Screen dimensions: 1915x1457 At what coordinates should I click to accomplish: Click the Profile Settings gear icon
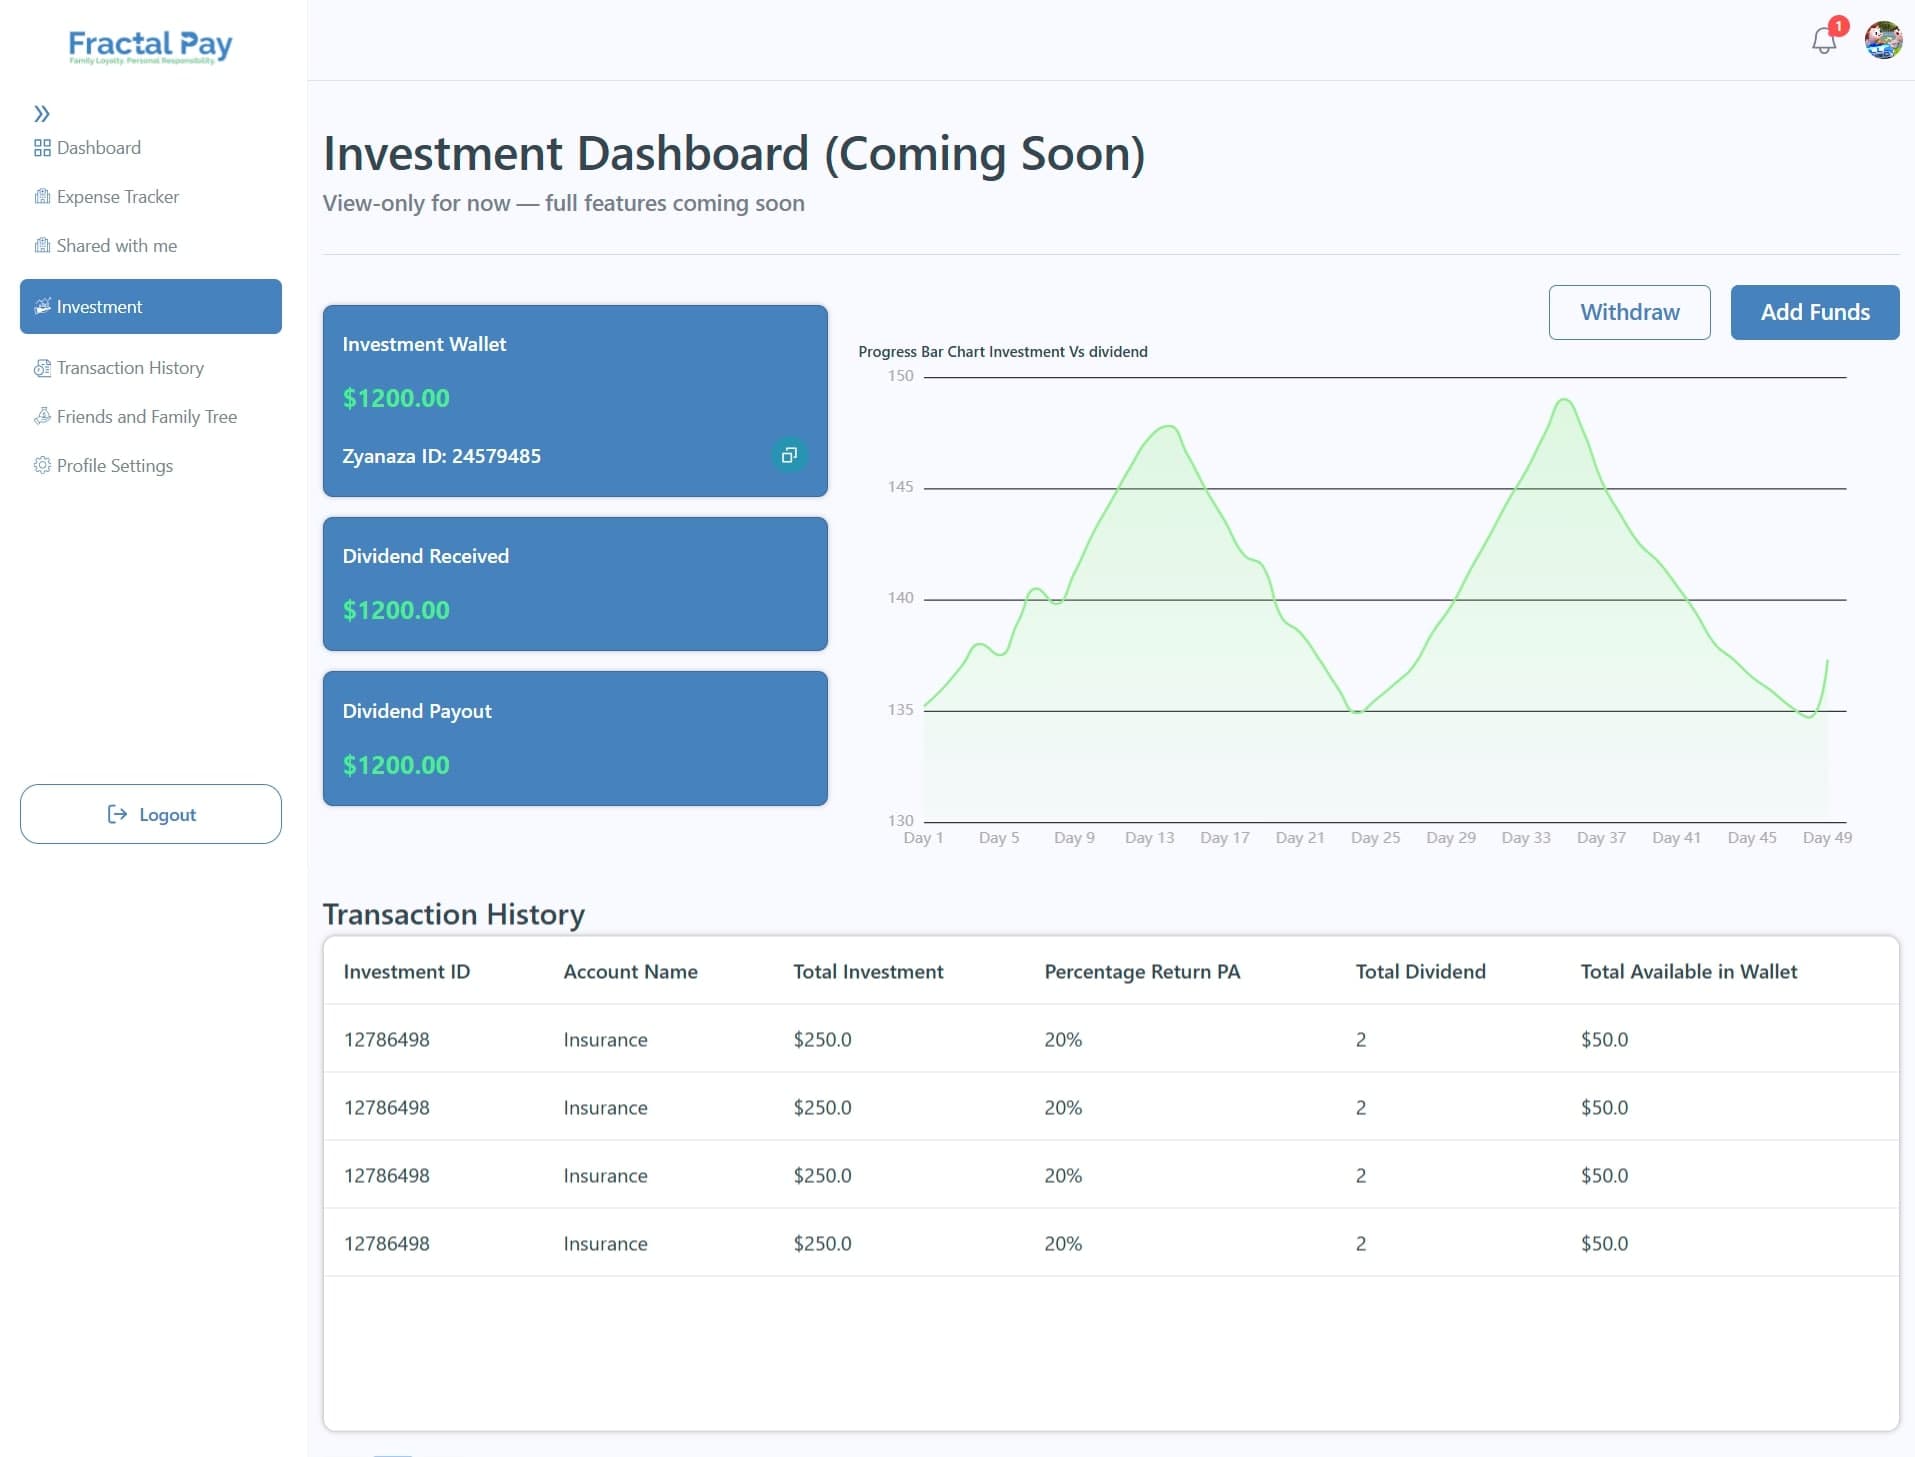[42, 466]
